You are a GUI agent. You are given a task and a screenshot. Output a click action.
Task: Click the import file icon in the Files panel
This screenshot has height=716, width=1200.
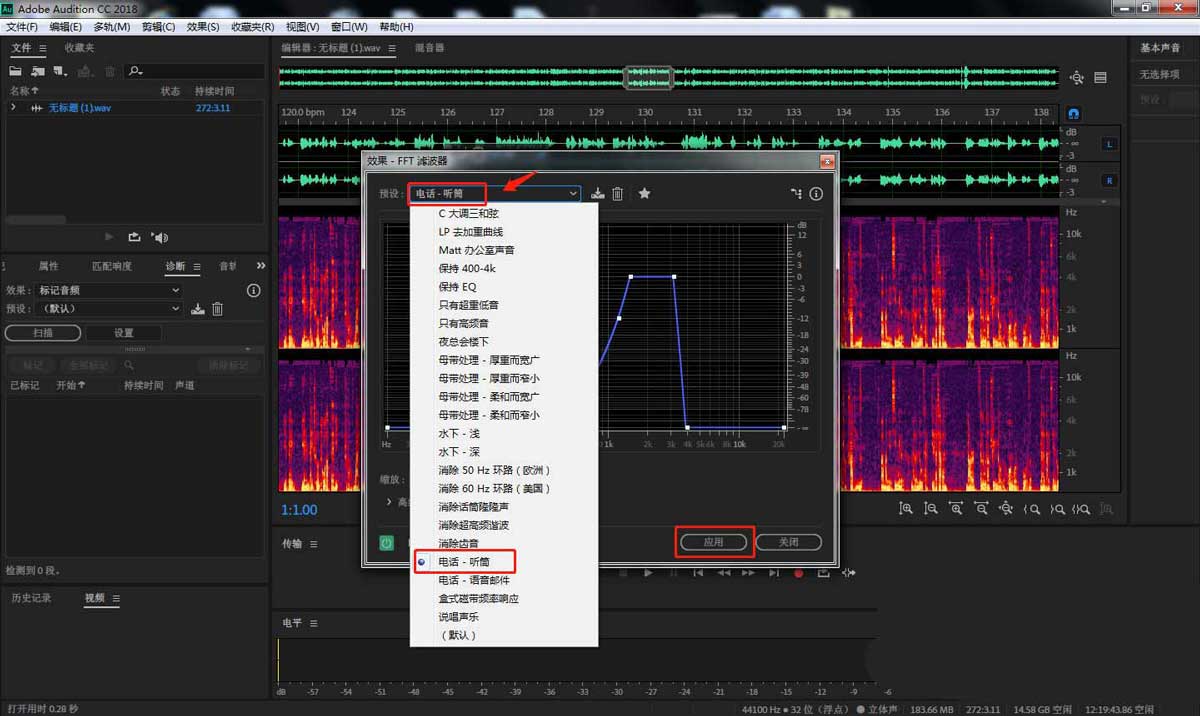tap(37, 71)
